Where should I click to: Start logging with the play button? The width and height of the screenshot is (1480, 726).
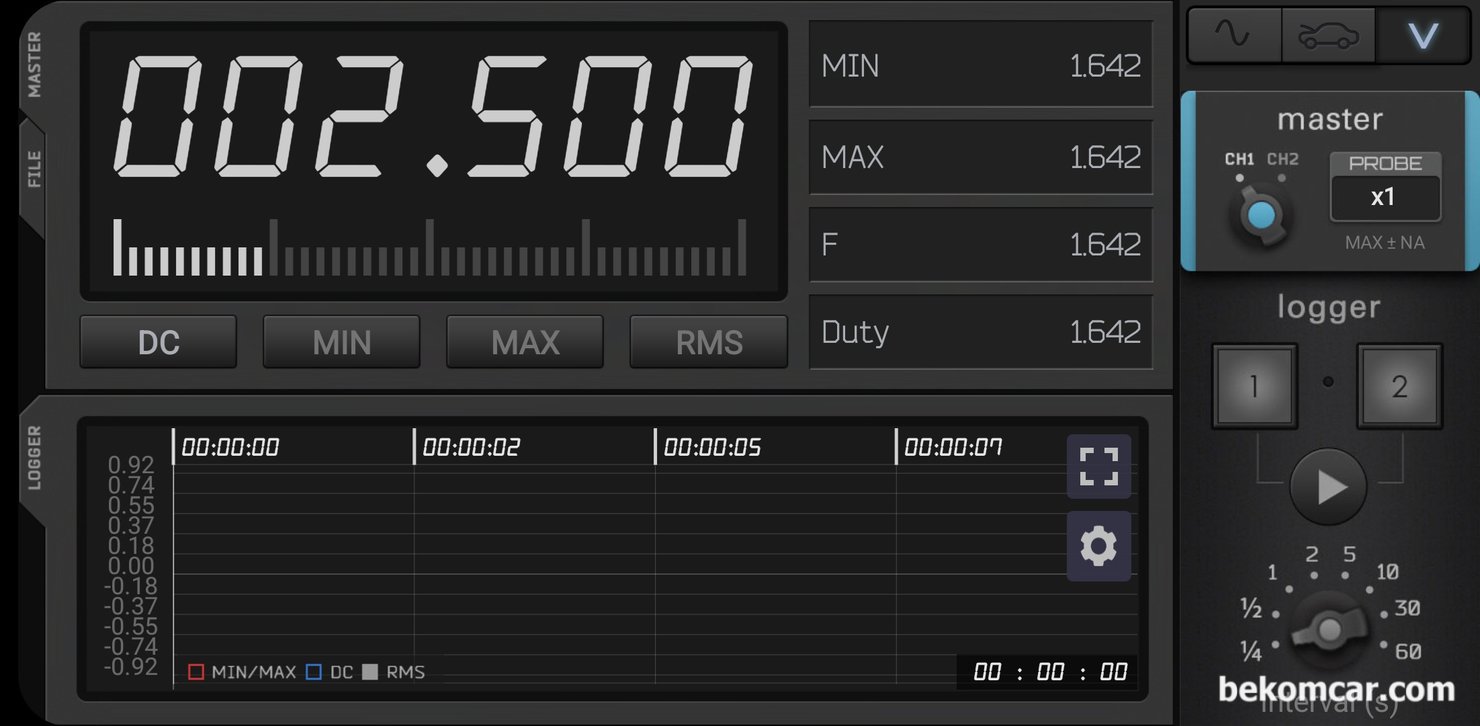1328,487
